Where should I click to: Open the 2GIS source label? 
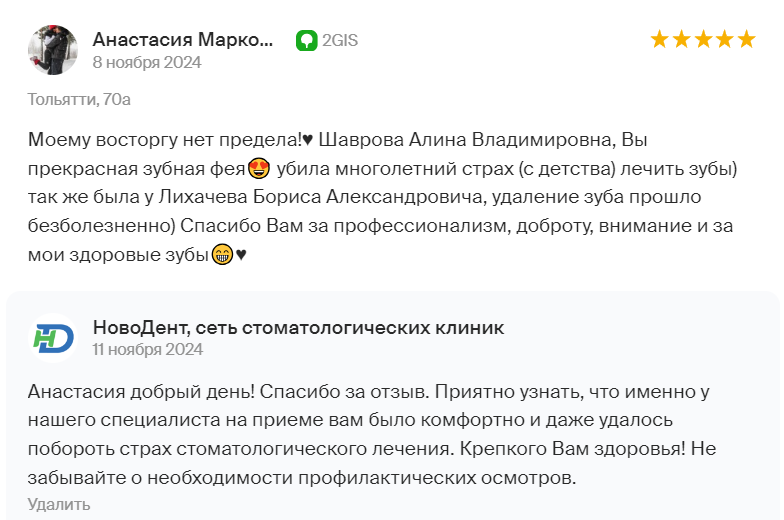pos(340,40)
